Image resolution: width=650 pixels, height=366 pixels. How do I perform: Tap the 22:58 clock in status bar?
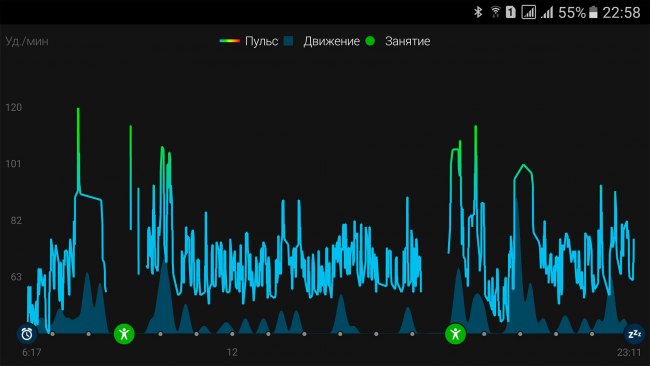pyautogui.click(x=621, y=12)
